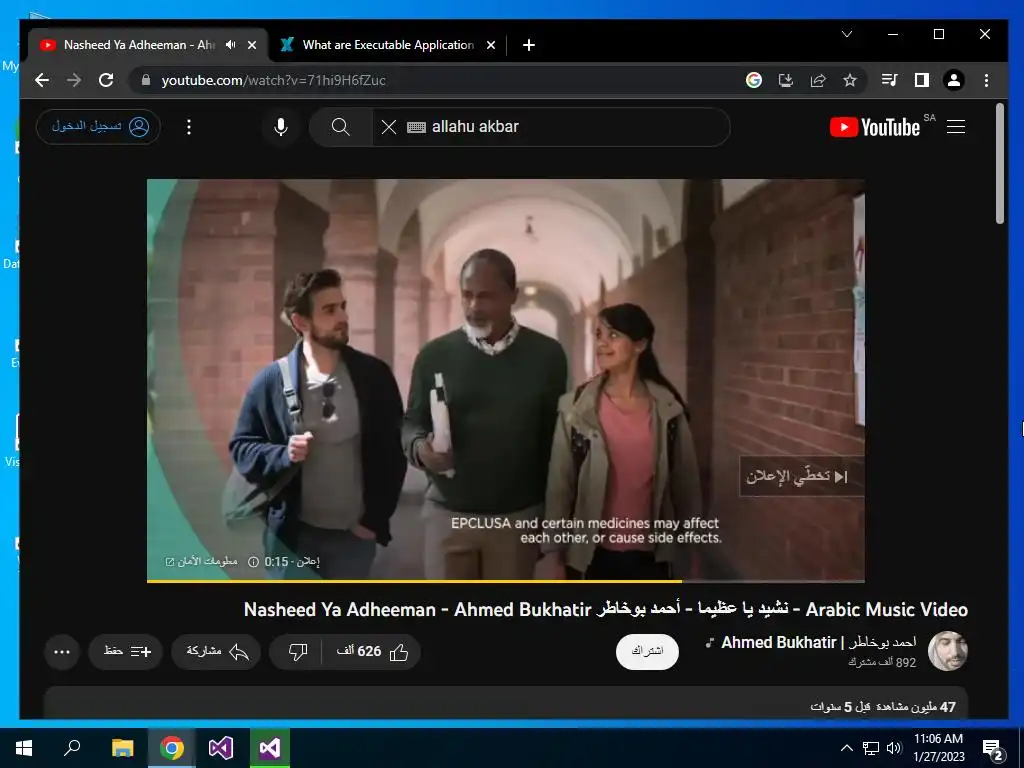1024x768 pixels.
Task: Open the Chrome profile avatar
Action: click(x=953, y=80)
